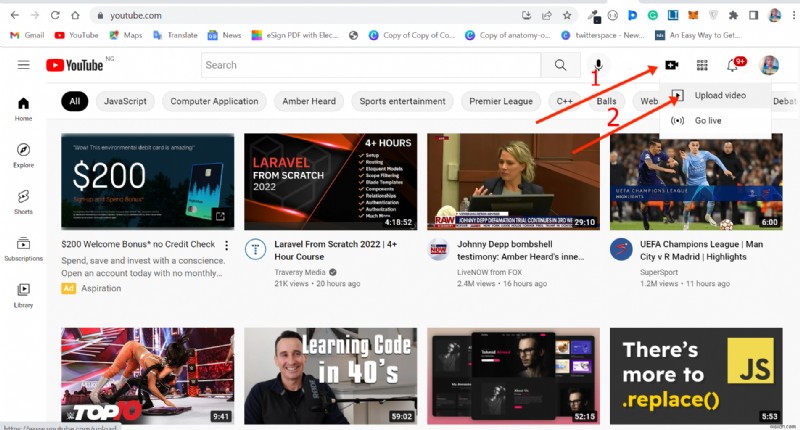Open the Translate bookmark

175,35
